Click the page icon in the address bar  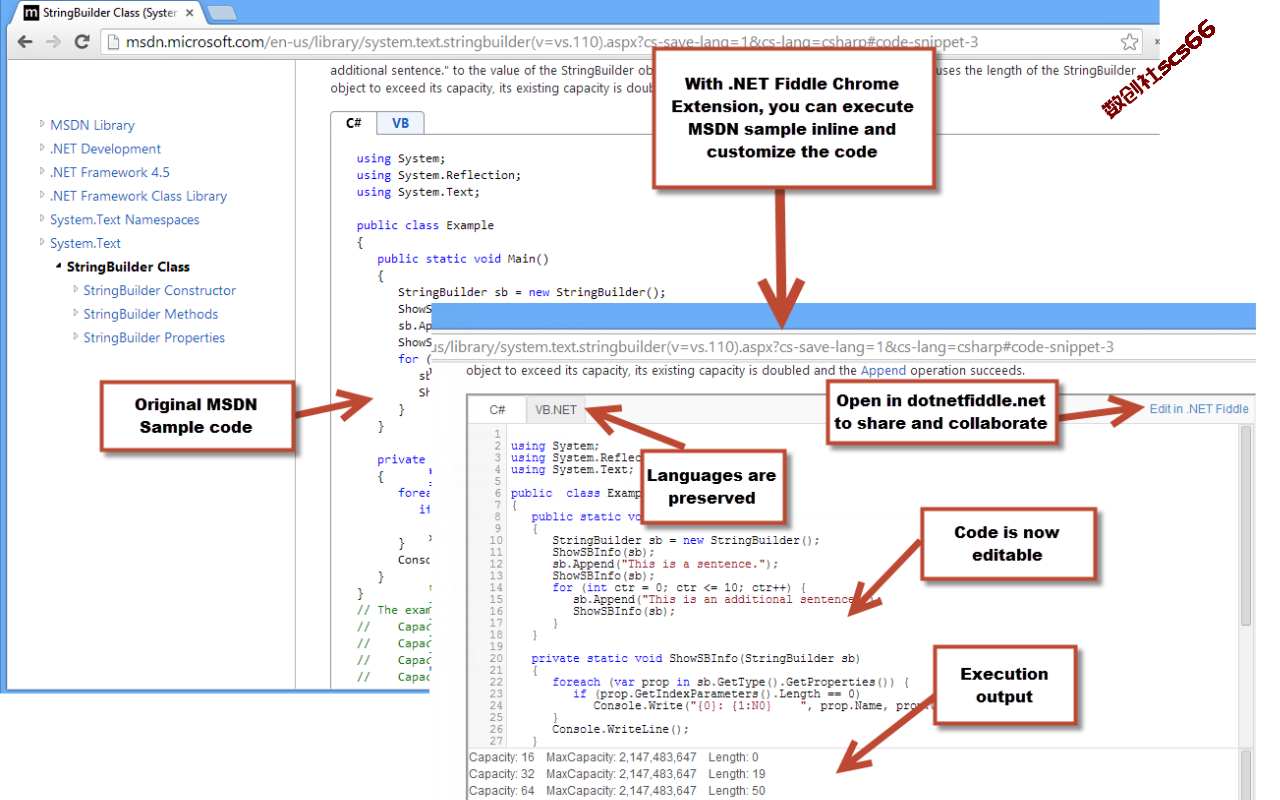pyautogui.click(x=113, y=42)
